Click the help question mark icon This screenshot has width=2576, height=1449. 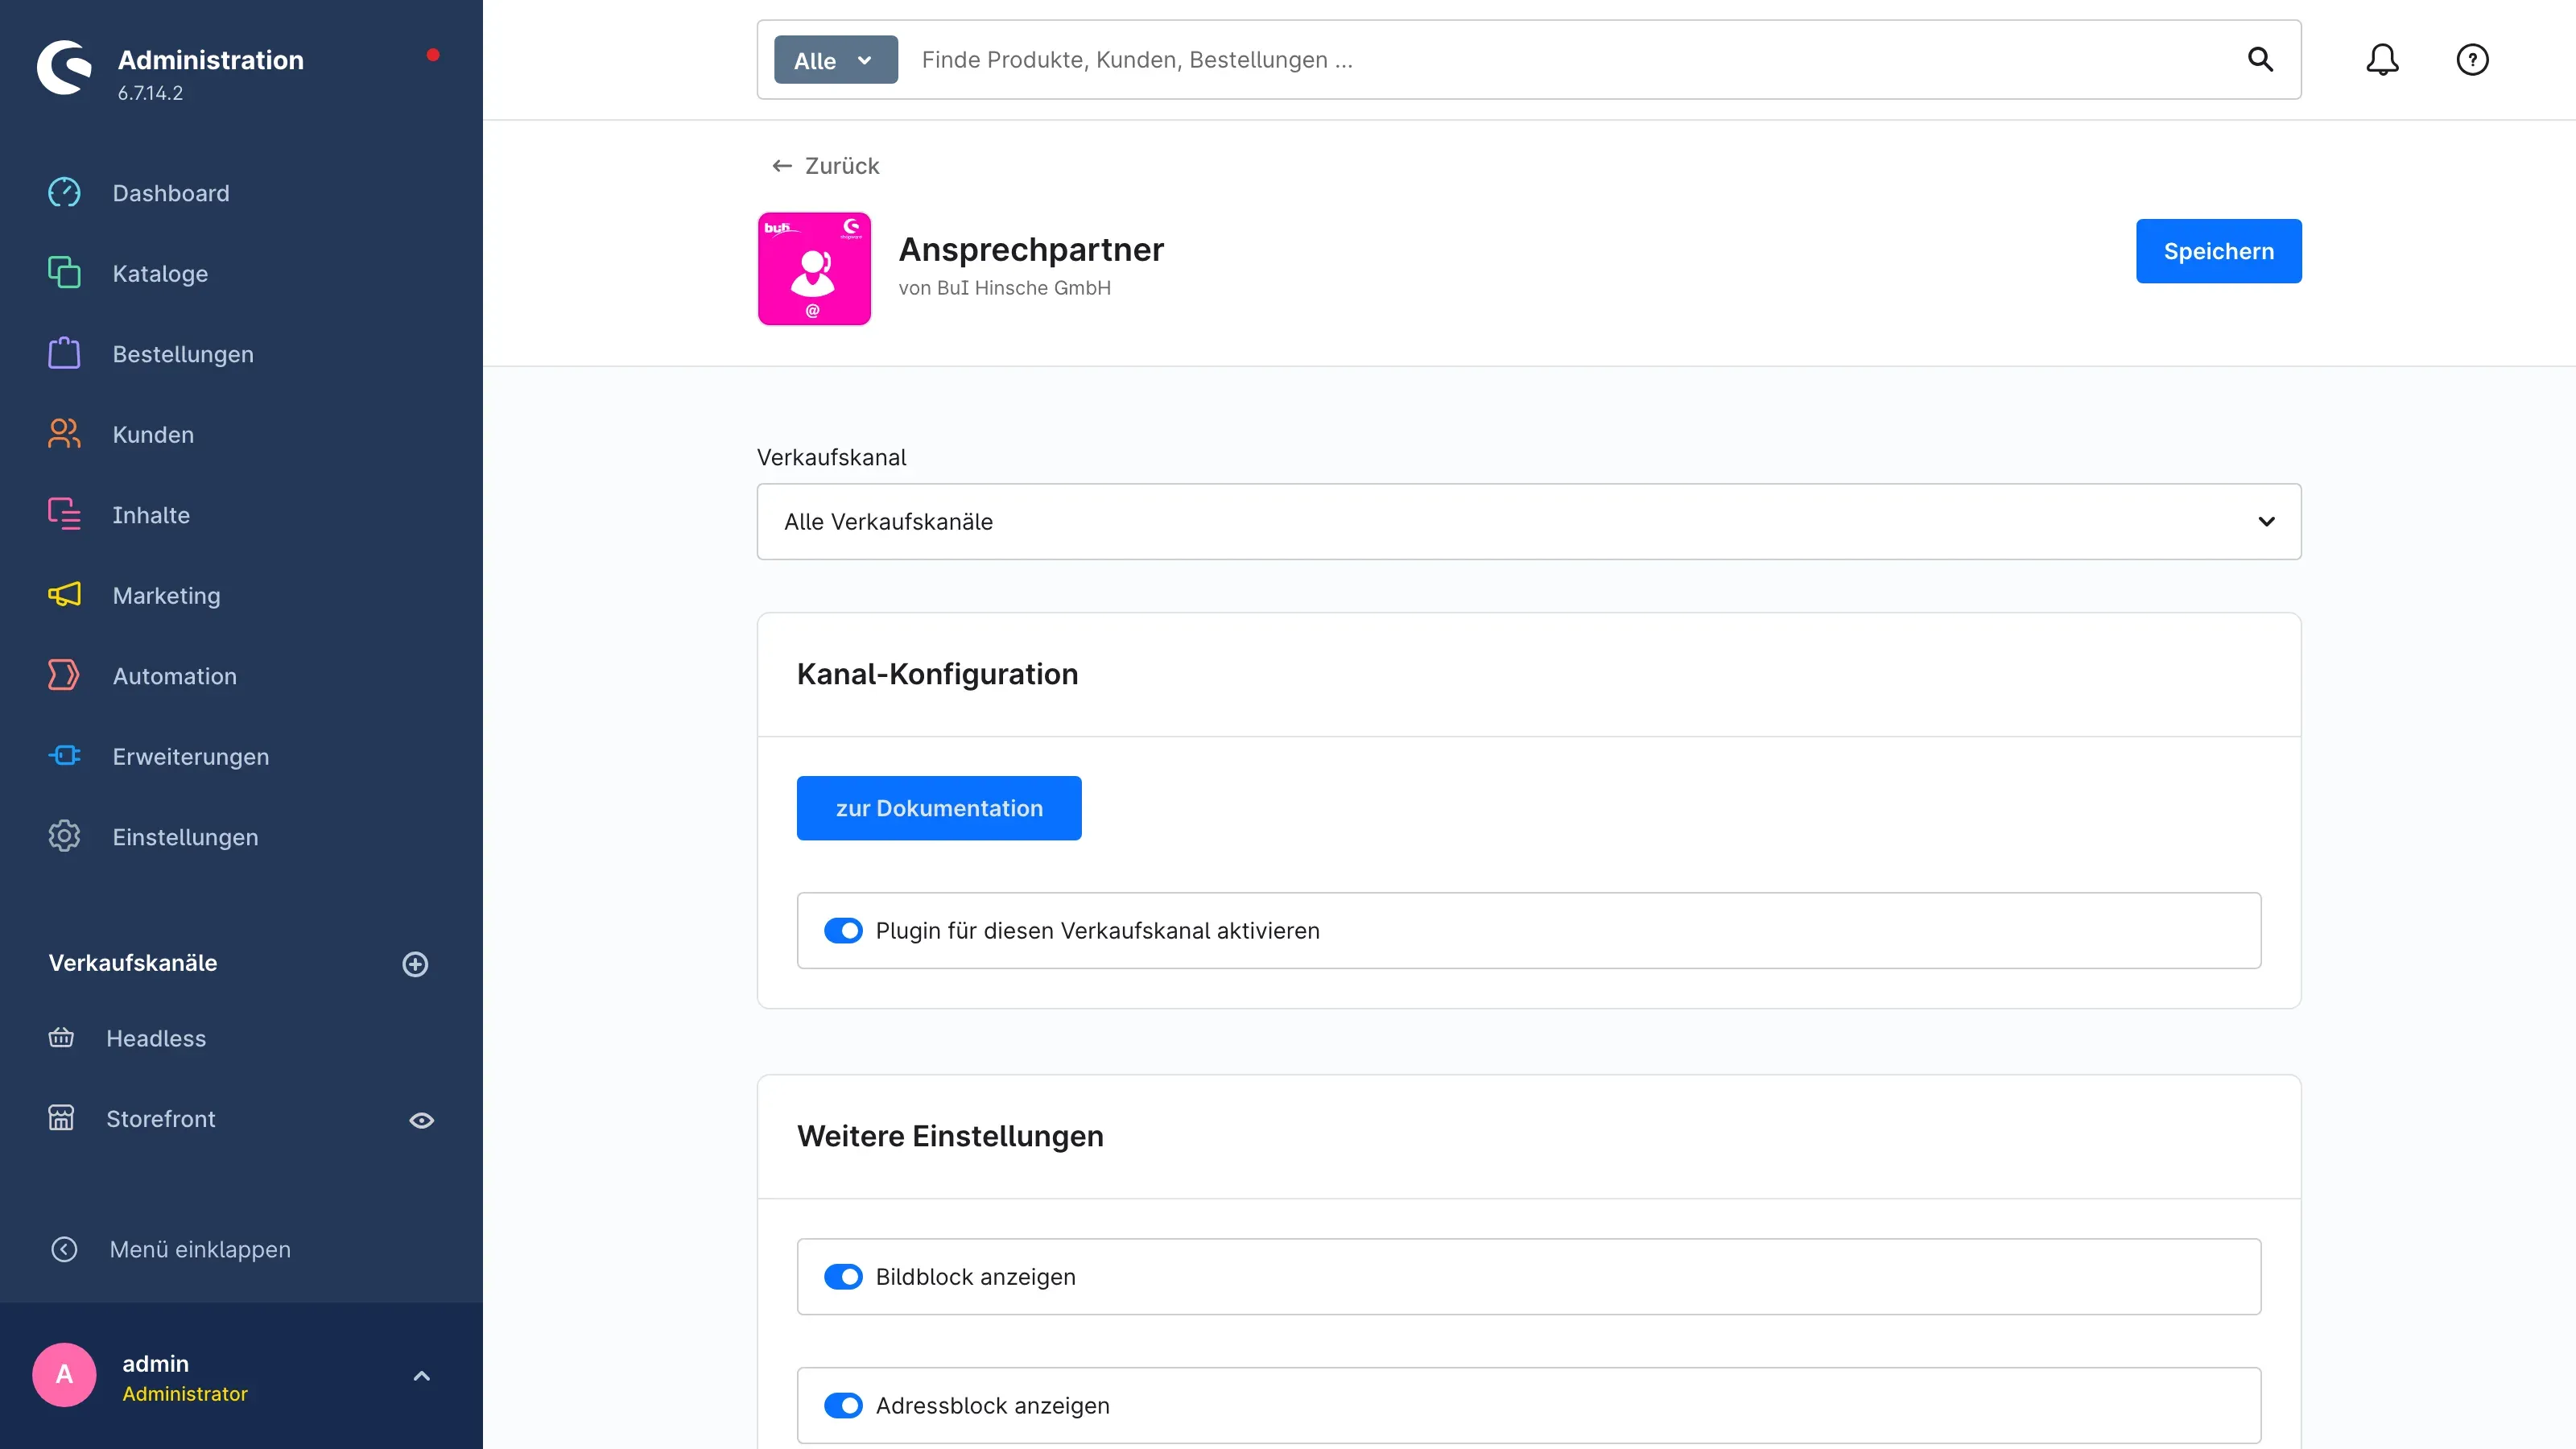pos(2472,60)
